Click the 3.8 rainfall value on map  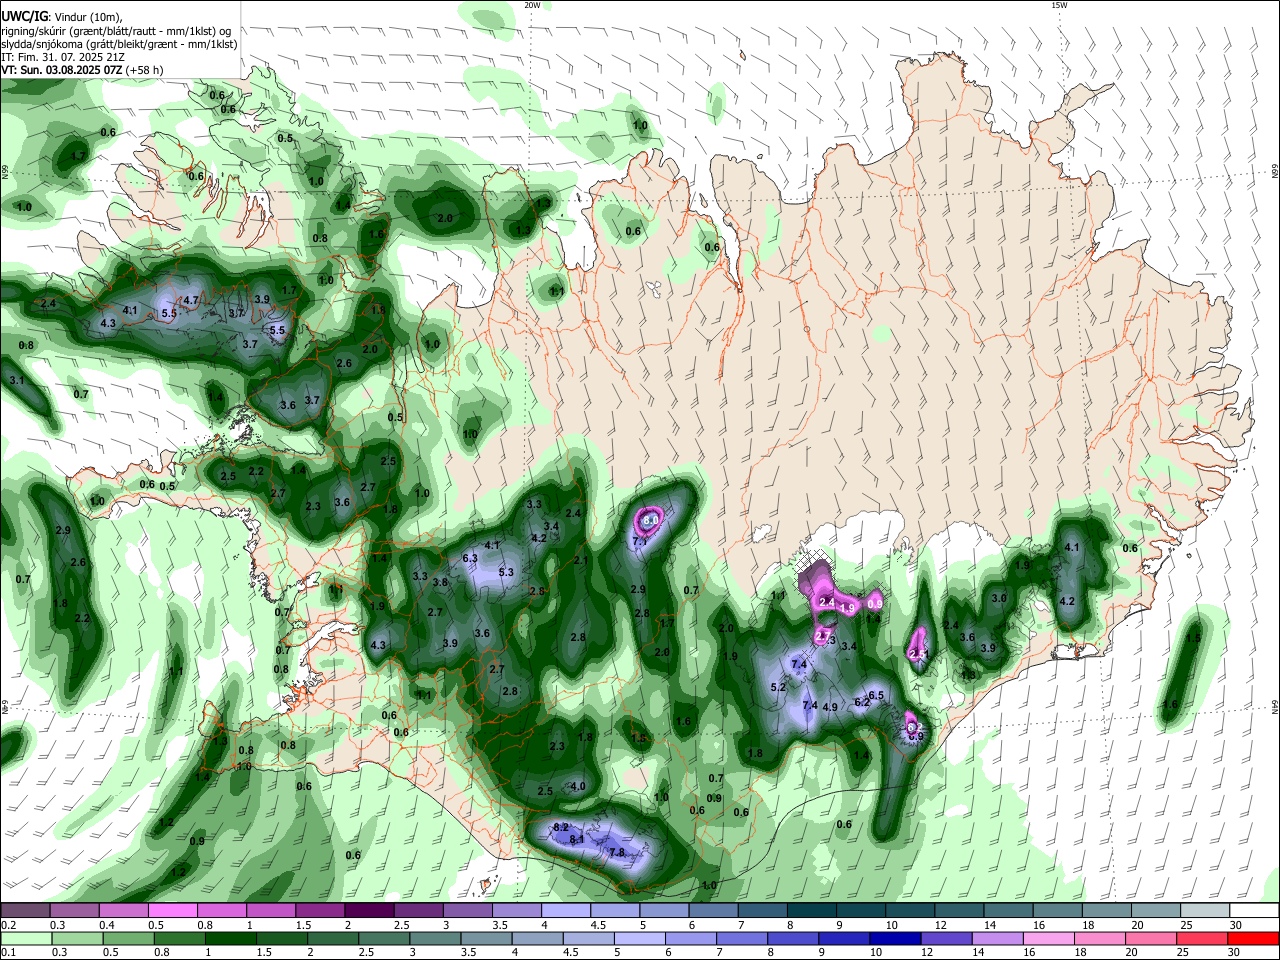(x=440, y=582)
